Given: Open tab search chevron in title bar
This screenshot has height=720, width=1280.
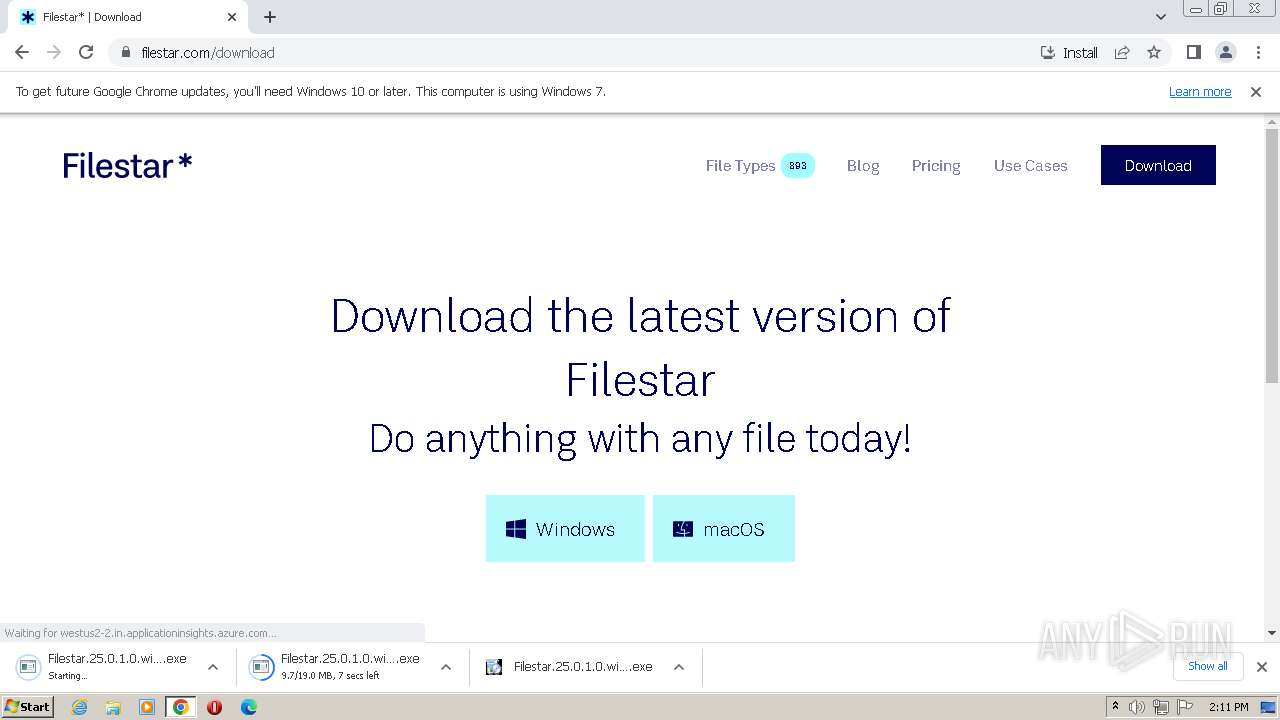Looking at the screenshot, I should pyautogui.click(x=1160, y=17).
